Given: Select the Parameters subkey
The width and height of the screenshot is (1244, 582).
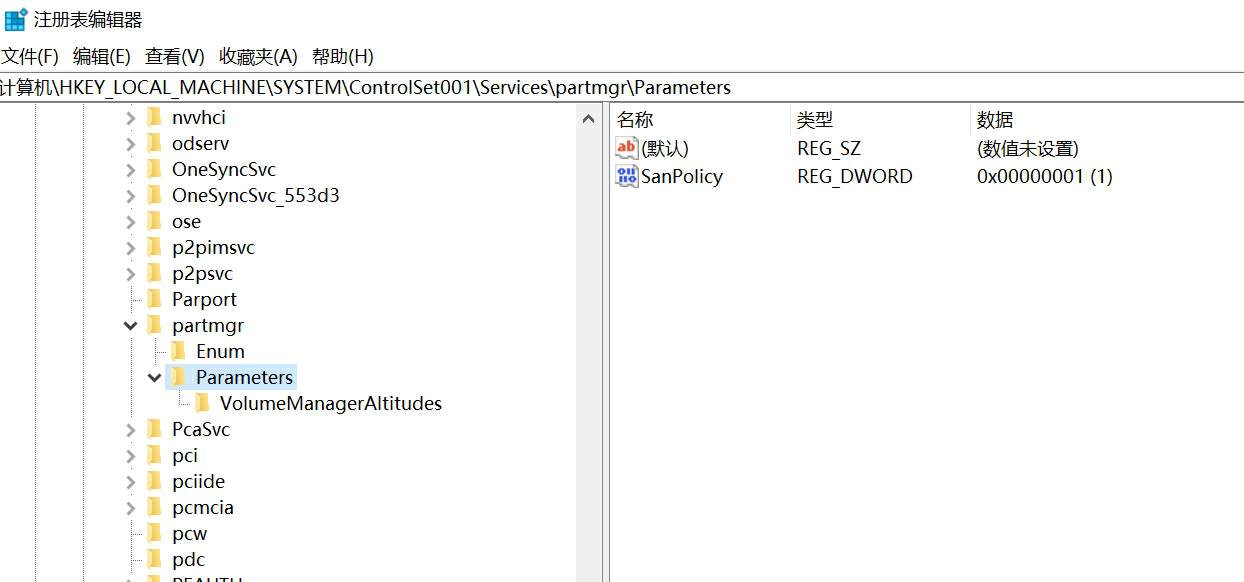Looking at the screenshot, I should coord(244,378).
